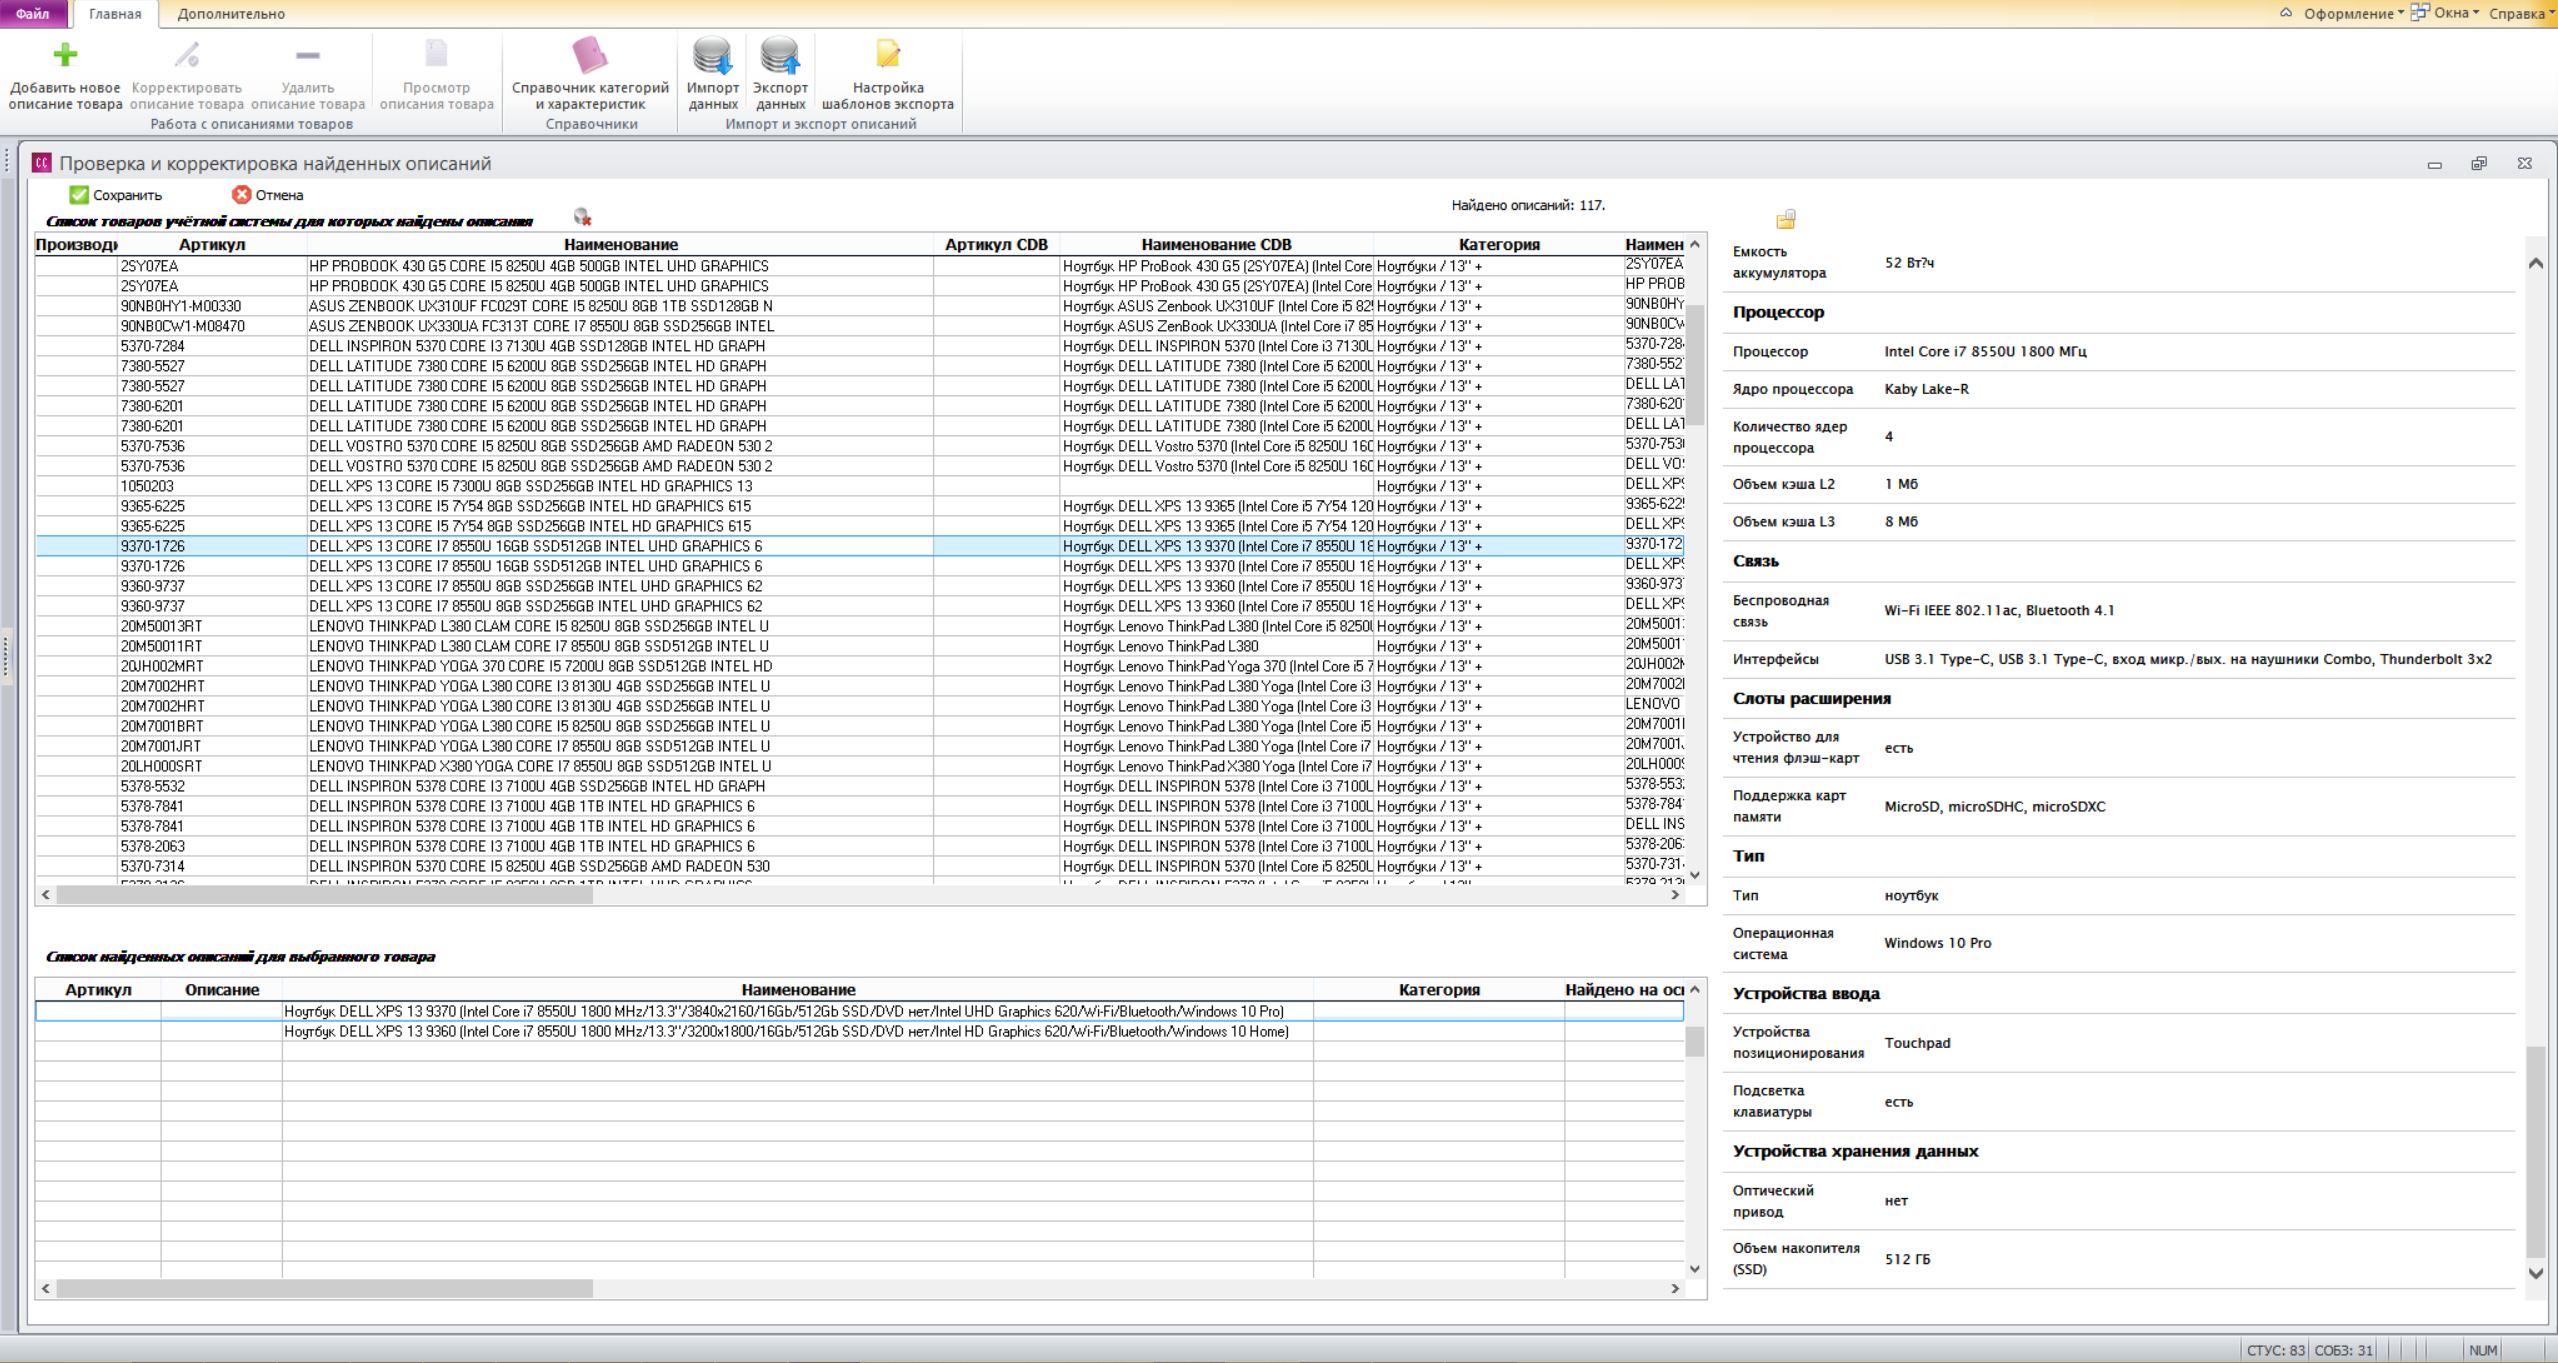Click the down arrow of the characteristics panel scrollbar
This screenshot has width=2558, height=1363.
(2535, 1273)
